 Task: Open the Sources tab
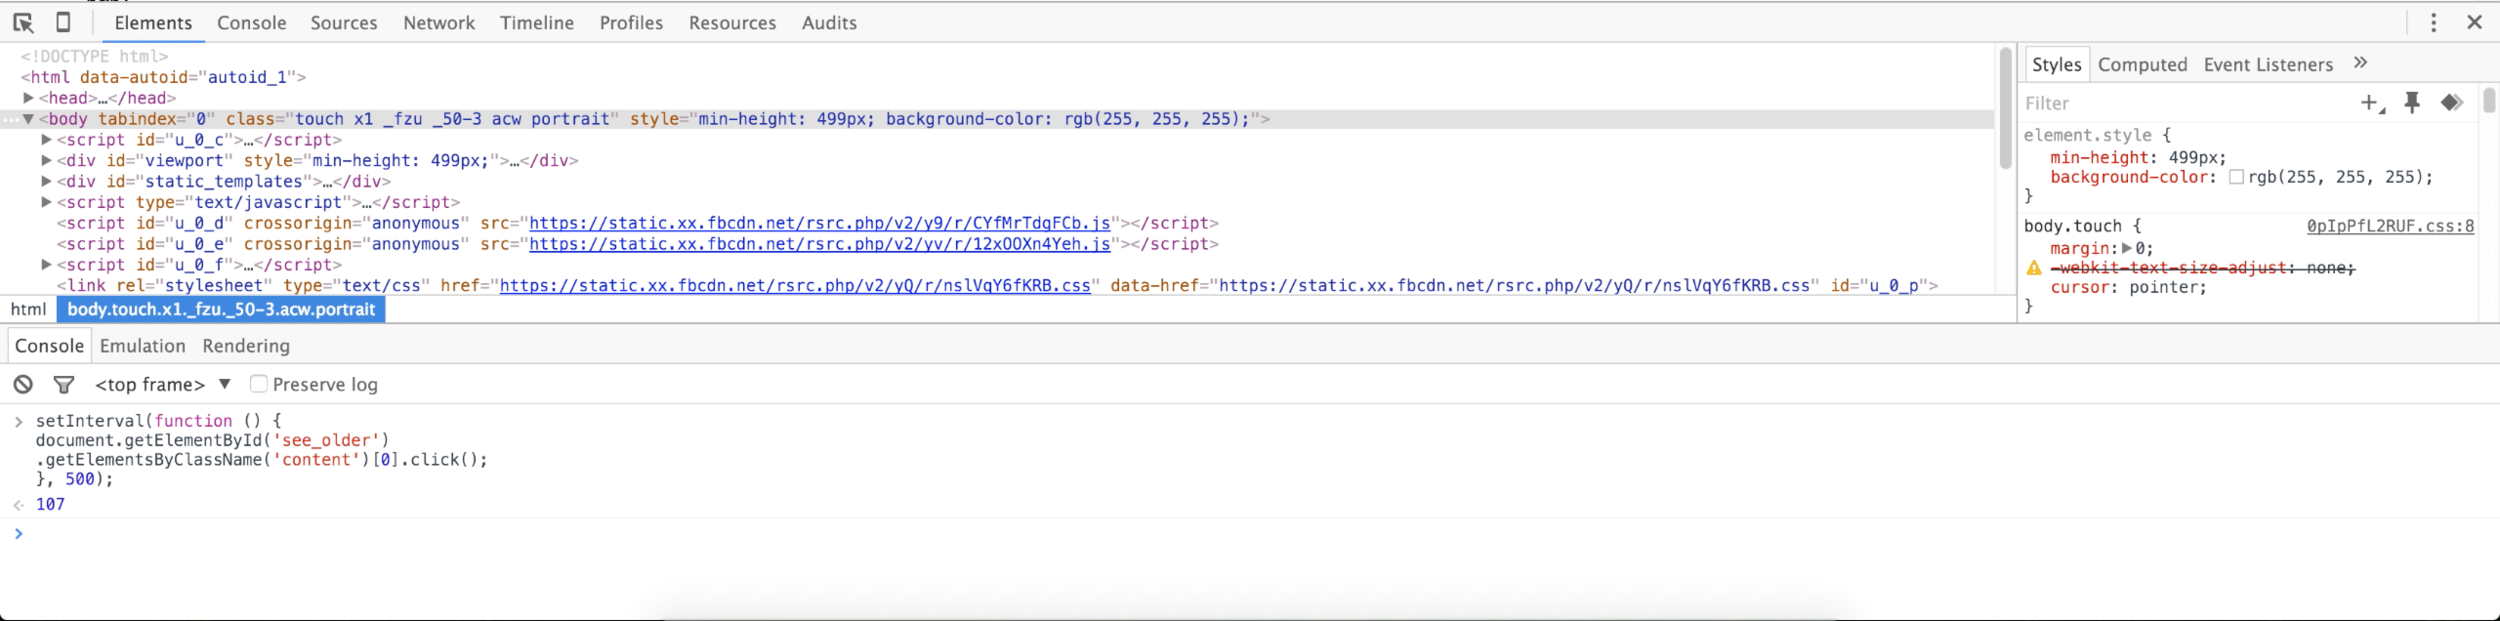pyautogui.click(x=344, y=23)
